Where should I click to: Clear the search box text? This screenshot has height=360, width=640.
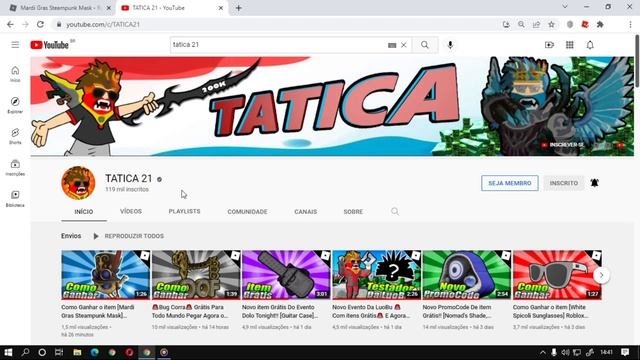(404, 45)
